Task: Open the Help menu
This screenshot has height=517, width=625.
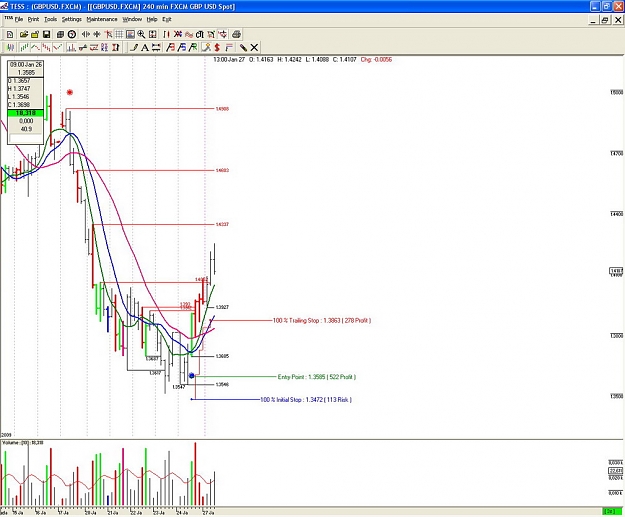Action: click(x=152, y=19)
